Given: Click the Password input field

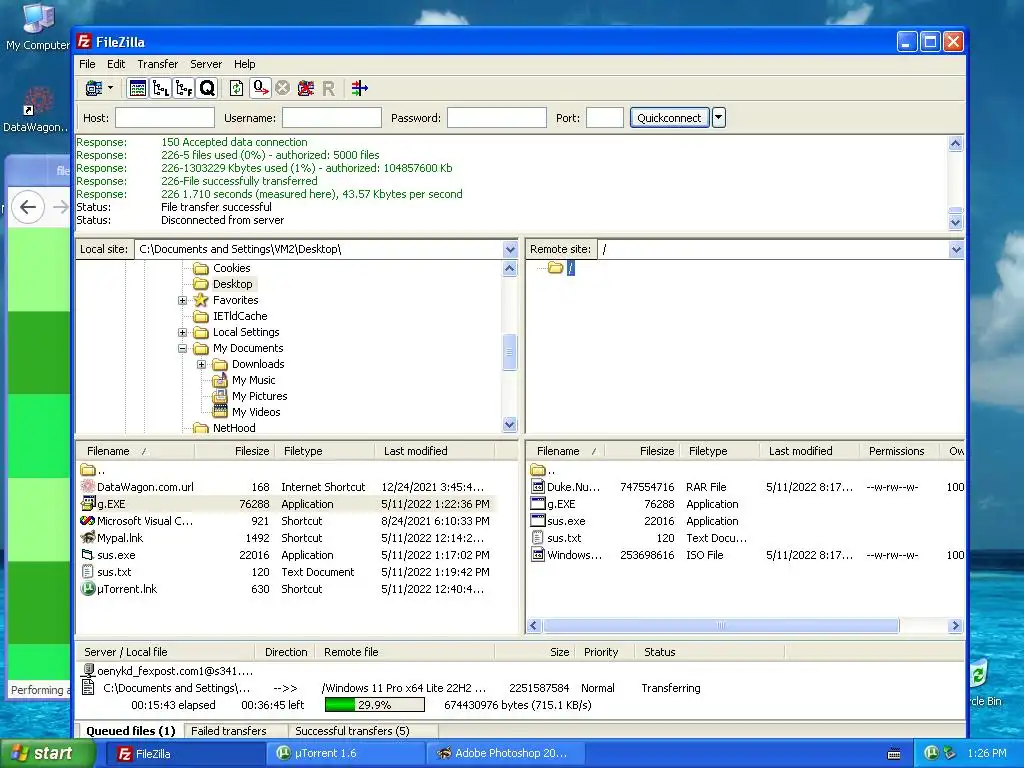Looking at the screenshot, I should tap(497, 118).
